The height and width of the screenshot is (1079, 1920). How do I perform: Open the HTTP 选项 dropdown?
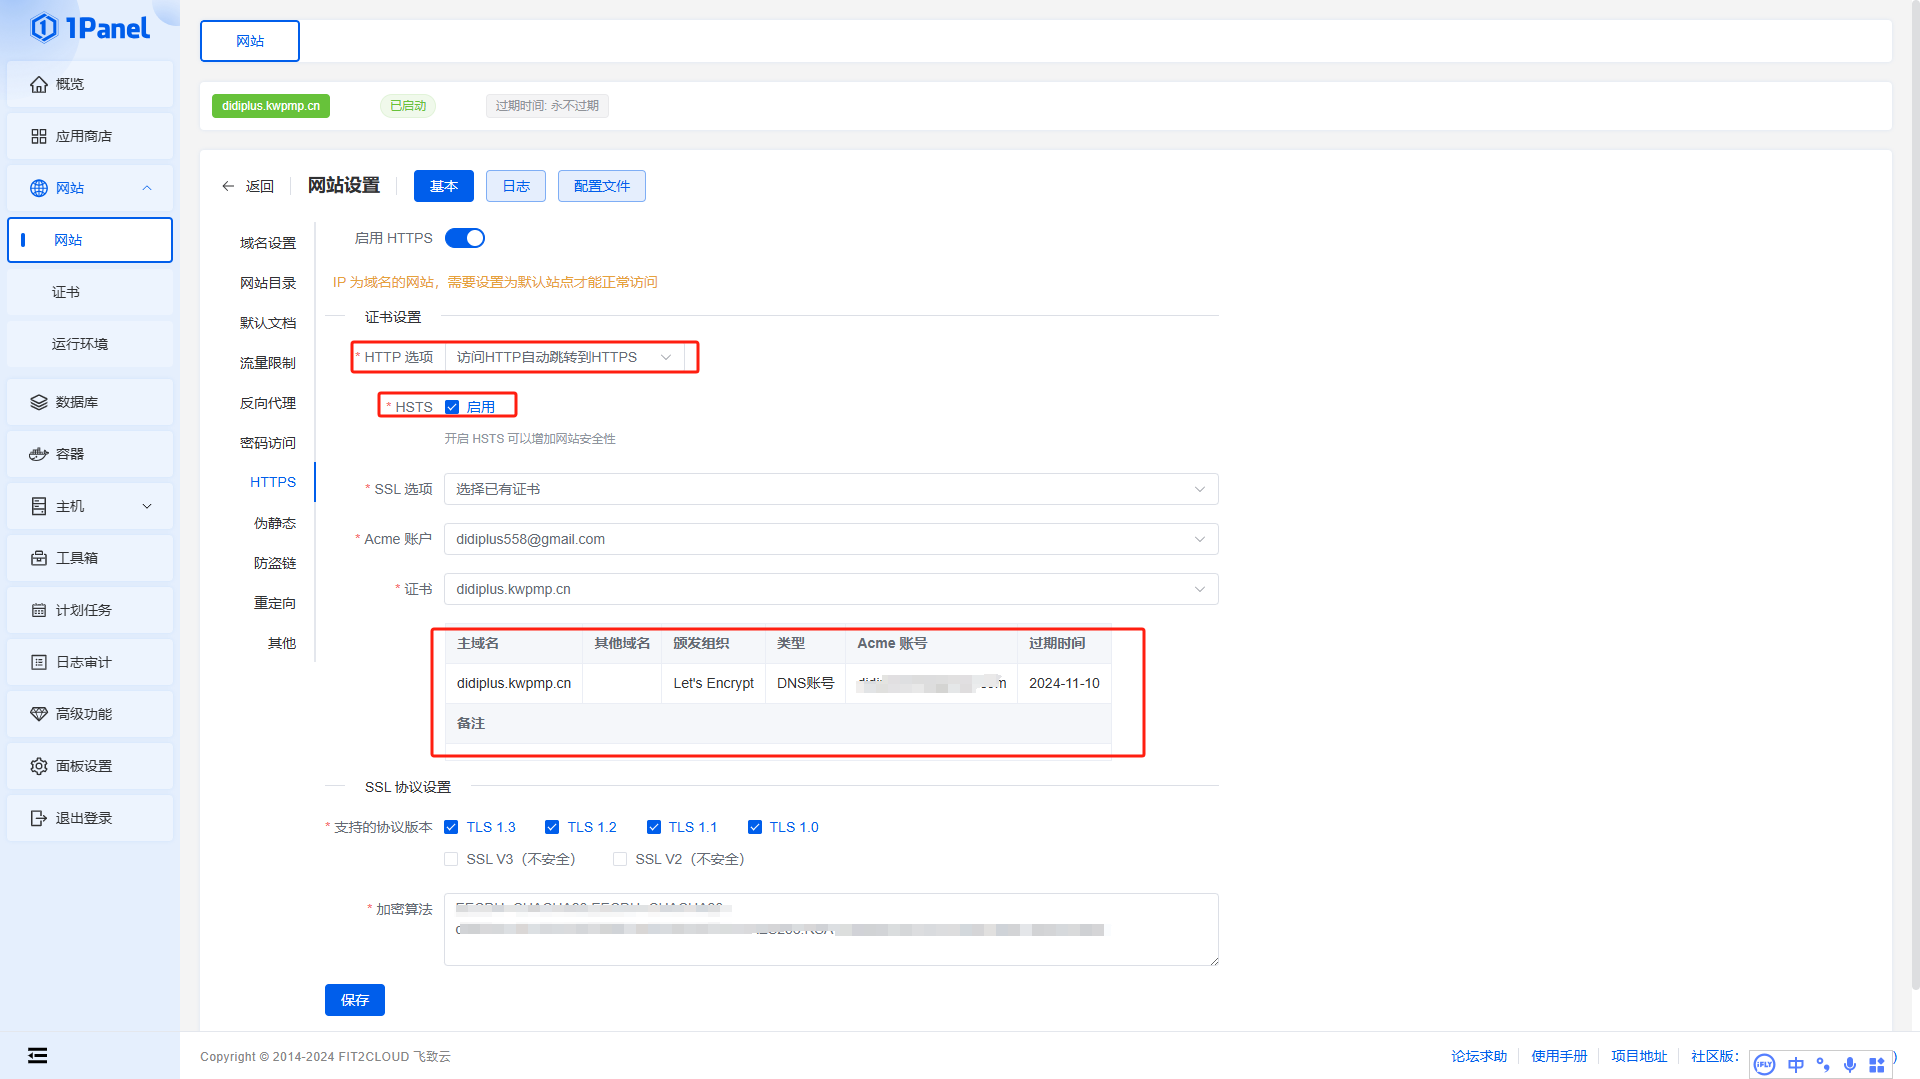coord(565,357)
